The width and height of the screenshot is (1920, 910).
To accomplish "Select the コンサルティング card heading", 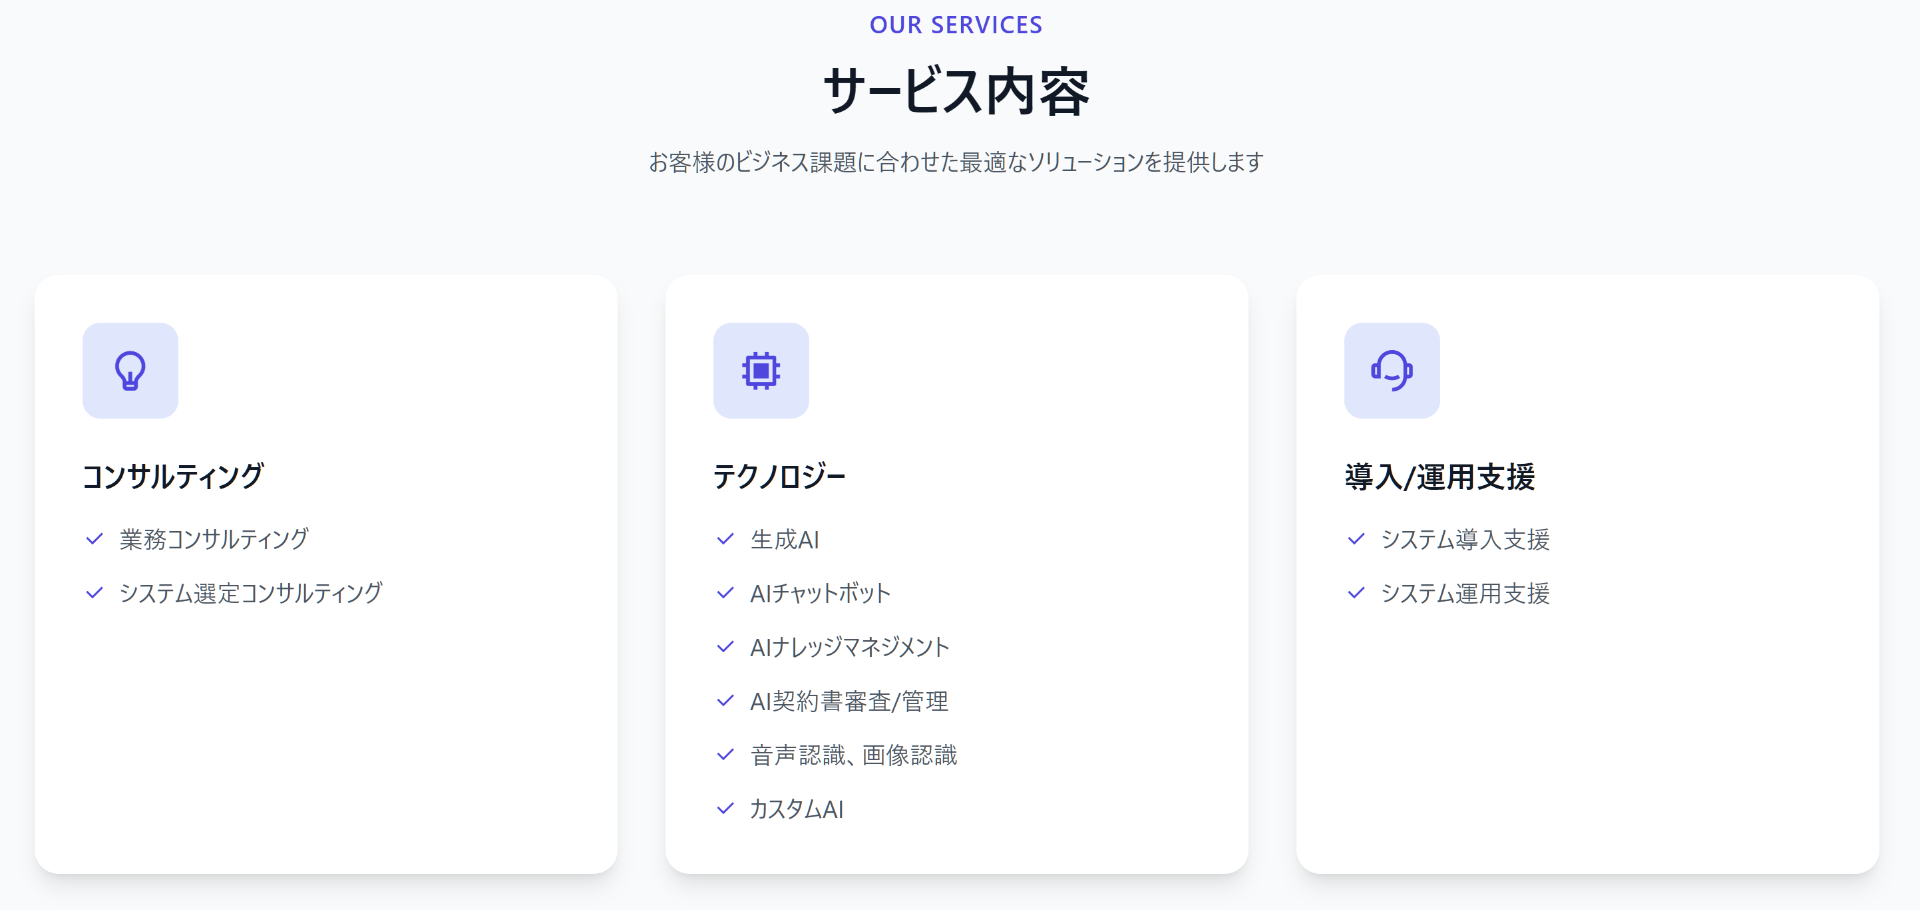I will point(173,476).
